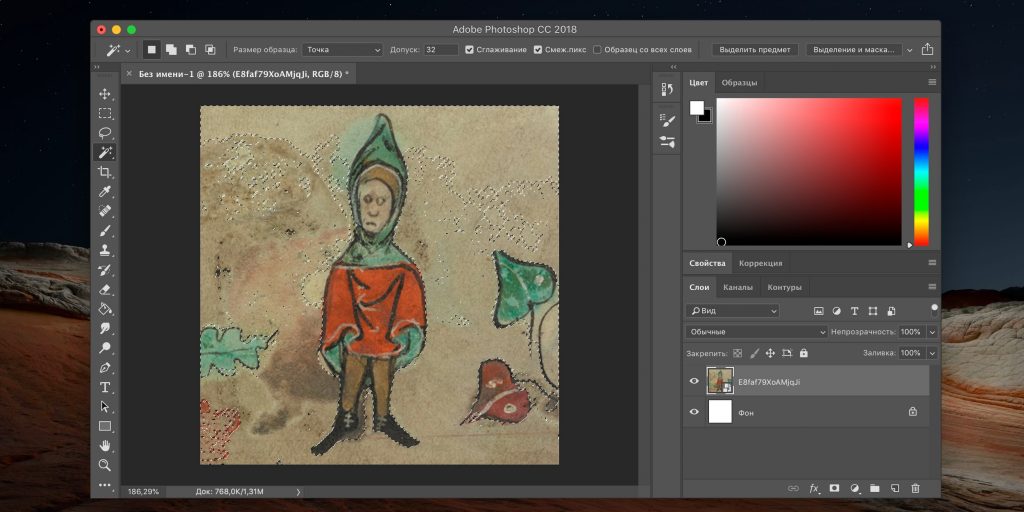Open the Образцы tab
The width and height of the screenshot is (1024, 512).
pyautogui.click(x=739, y=82)
